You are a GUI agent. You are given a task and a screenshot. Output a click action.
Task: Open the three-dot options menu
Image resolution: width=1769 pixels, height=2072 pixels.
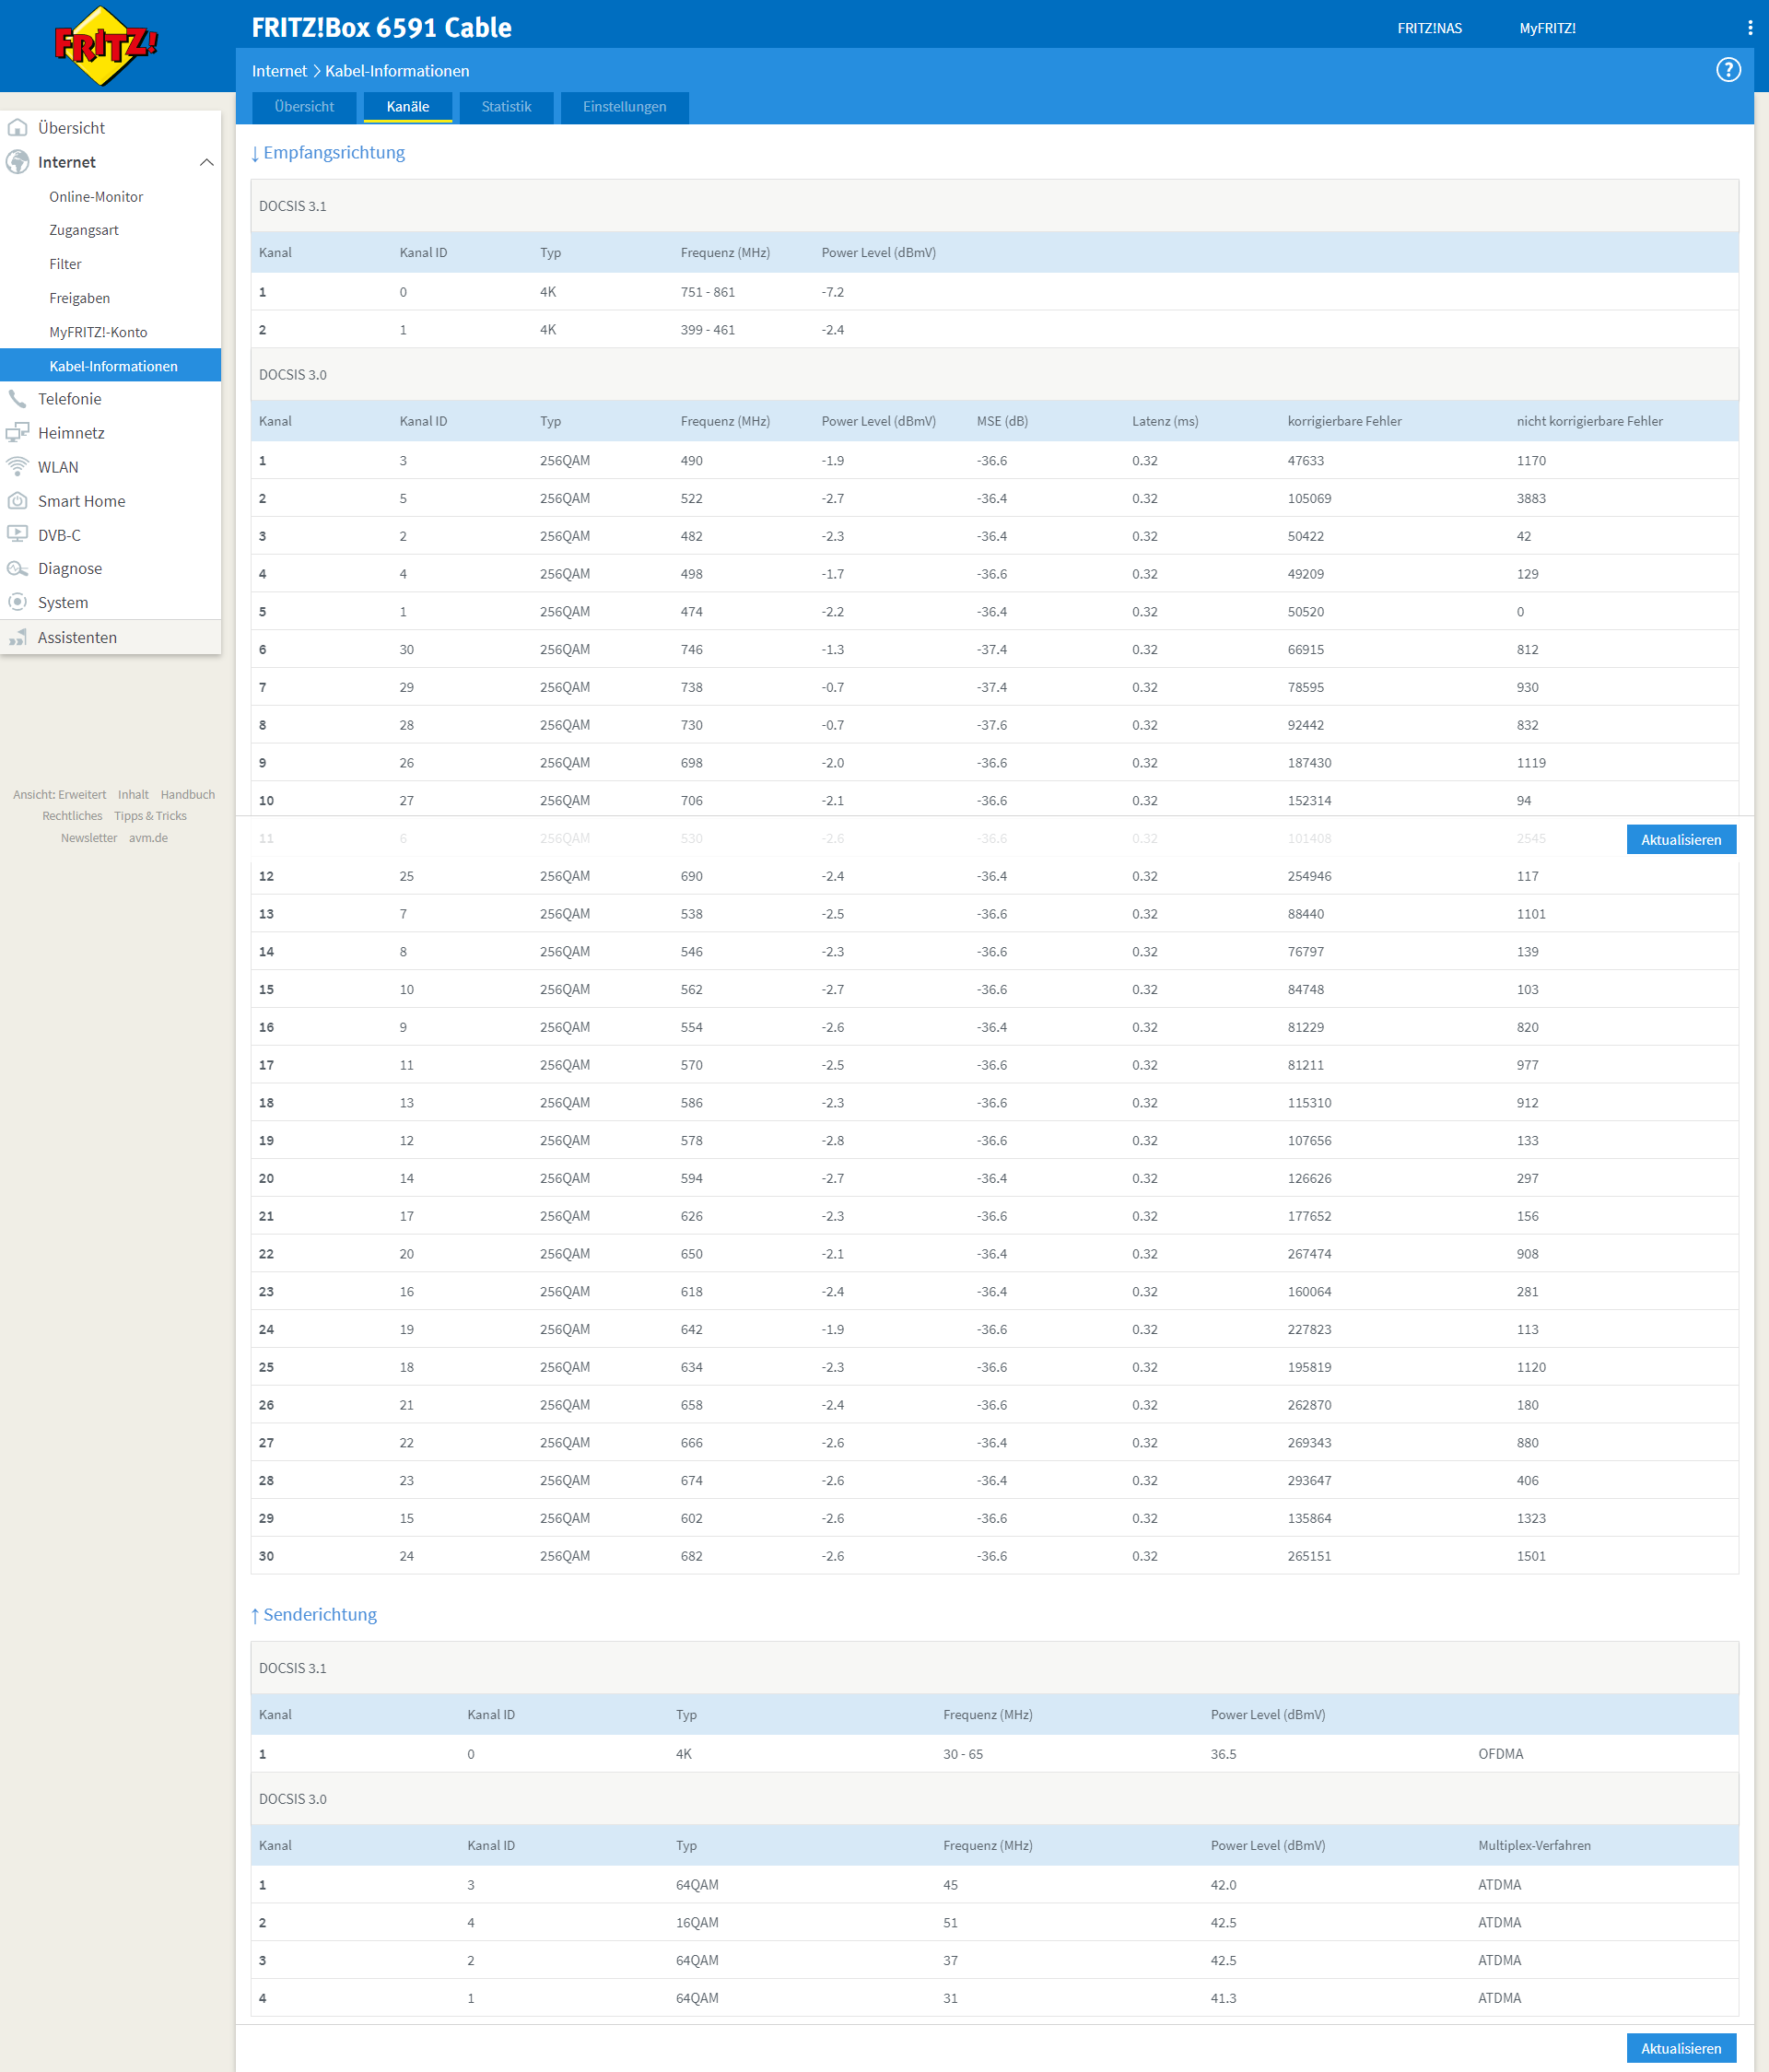click(x=1749, y=28)
